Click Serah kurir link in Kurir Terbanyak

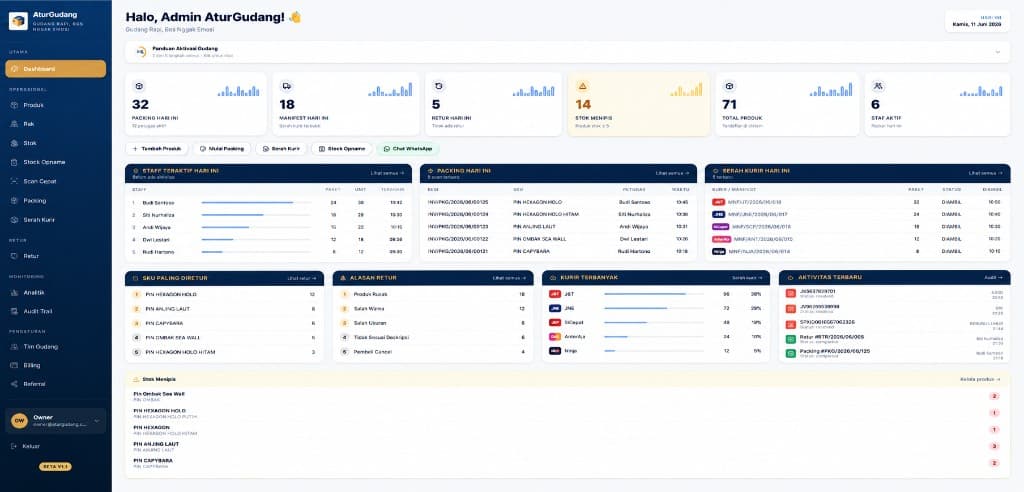[747, 278]
